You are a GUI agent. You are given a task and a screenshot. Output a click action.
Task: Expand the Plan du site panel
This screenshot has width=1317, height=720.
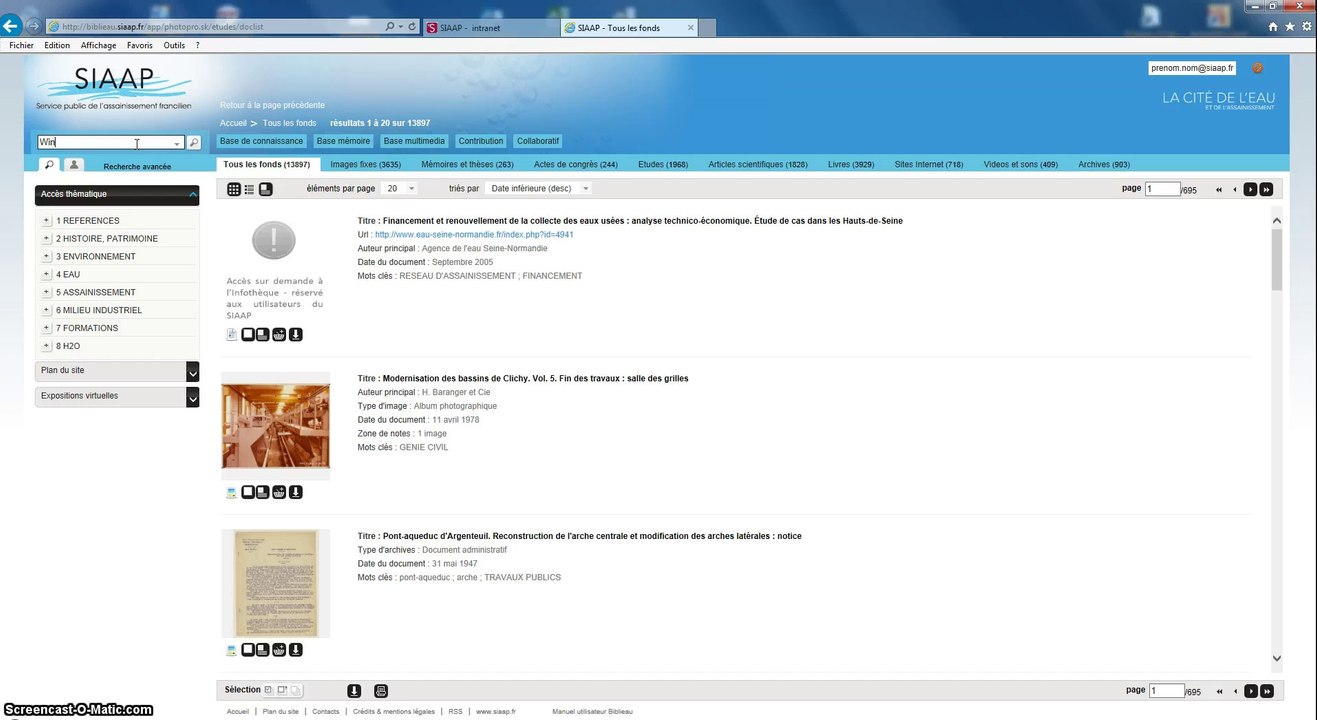193,372
